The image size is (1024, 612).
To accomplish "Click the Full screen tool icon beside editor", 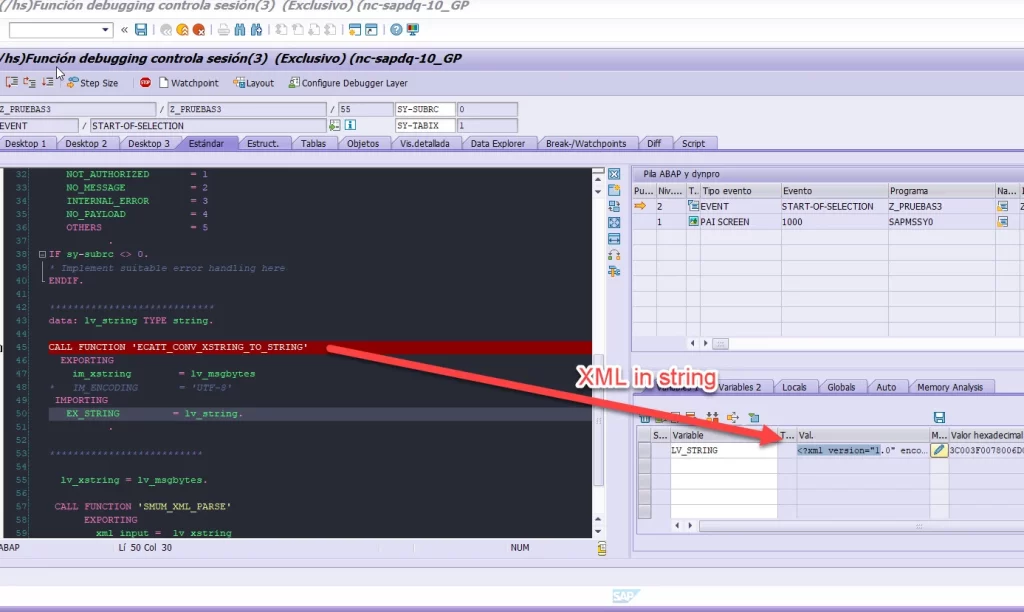I will [x=614, y=223].
